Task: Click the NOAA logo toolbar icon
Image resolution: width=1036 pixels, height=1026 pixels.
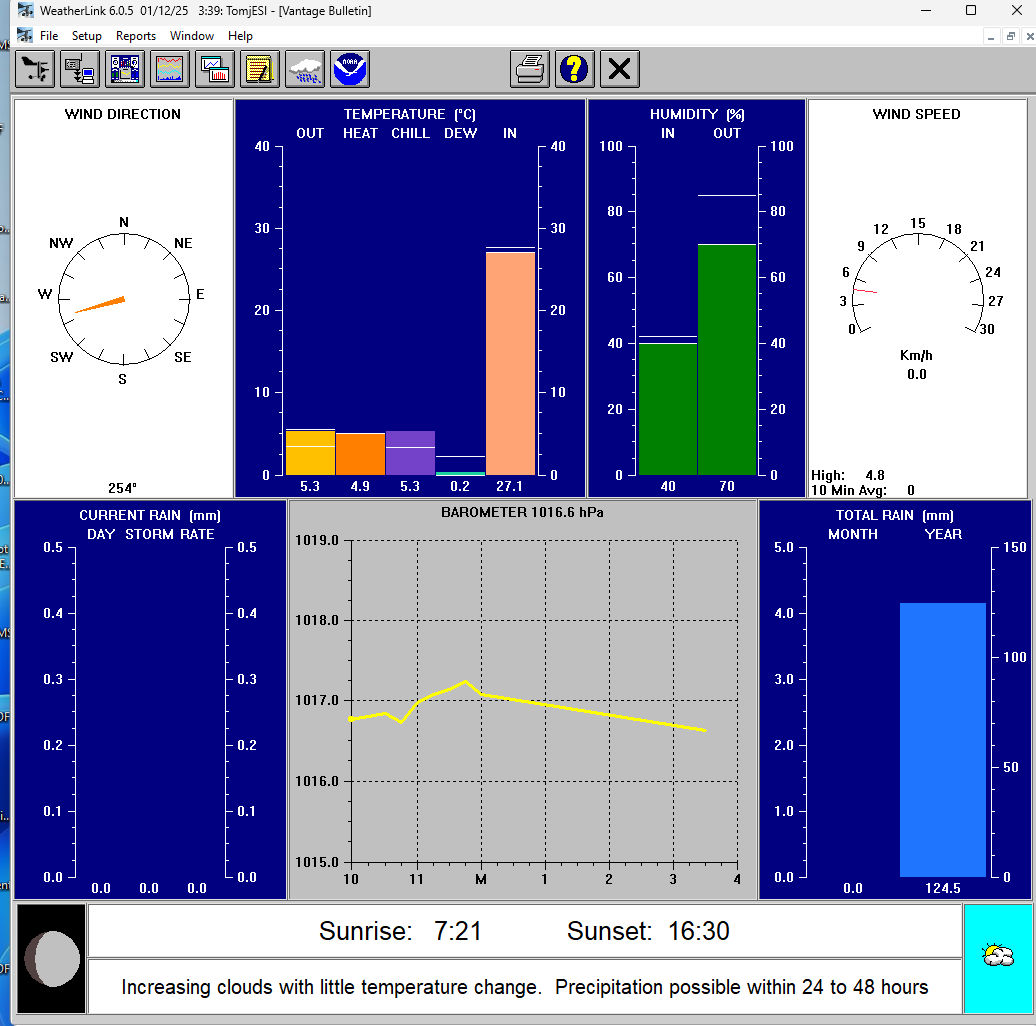Action: tap(350, 69)
